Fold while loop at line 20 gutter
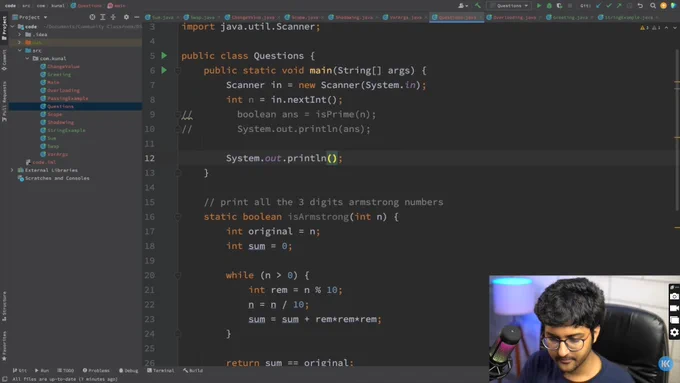This screenshot has width=680, height=383. pyautogui.click(x=178, y=275)
